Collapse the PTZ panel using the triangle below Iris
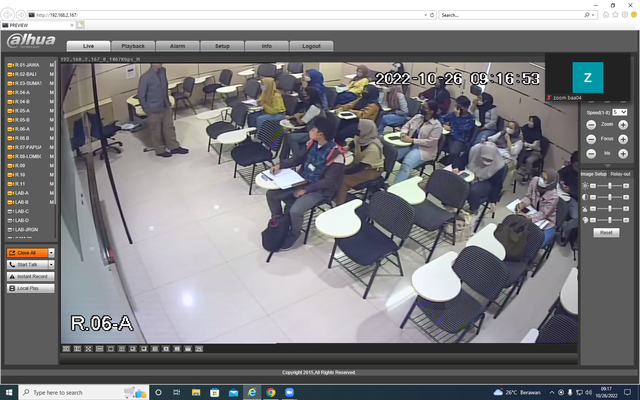The height and width of the screenshot is (400, 640). [x=607, y=166]
